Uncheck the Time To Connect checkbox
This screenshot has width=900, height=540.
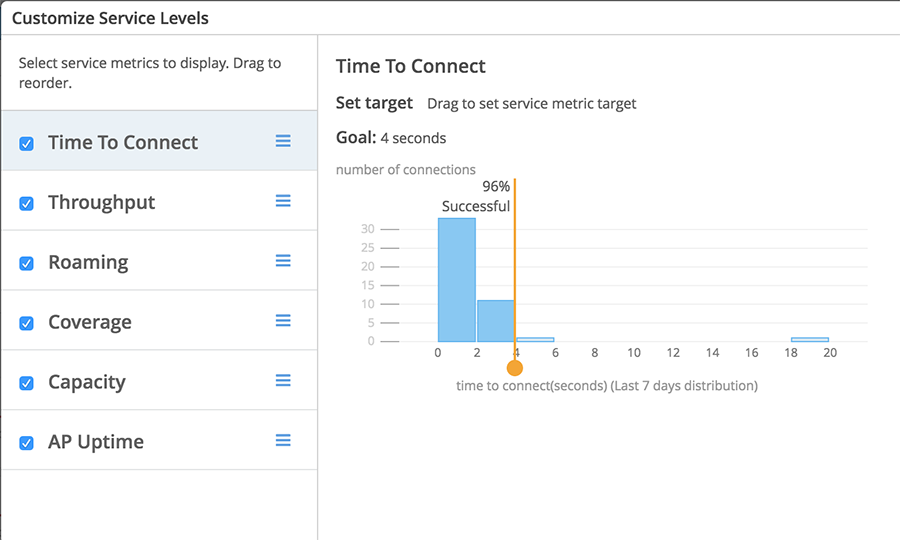click(x=27, y=143)
